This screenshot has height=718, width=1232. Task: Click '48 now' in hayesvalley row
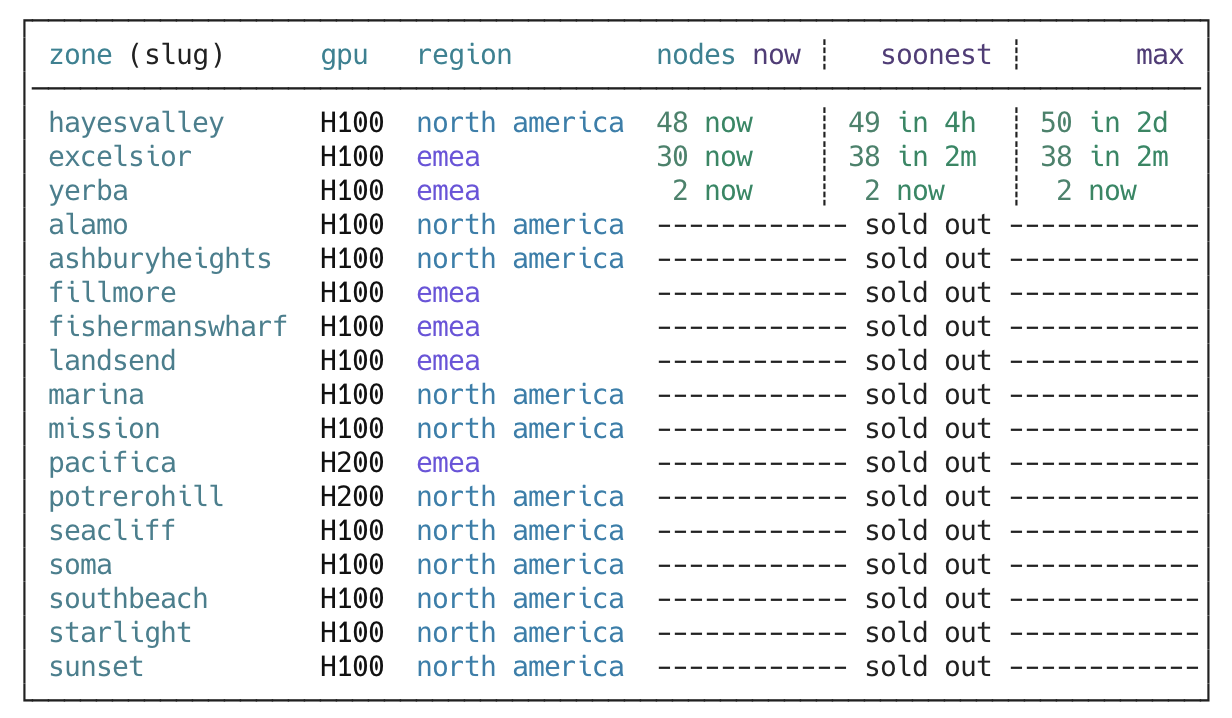[704, 123]
